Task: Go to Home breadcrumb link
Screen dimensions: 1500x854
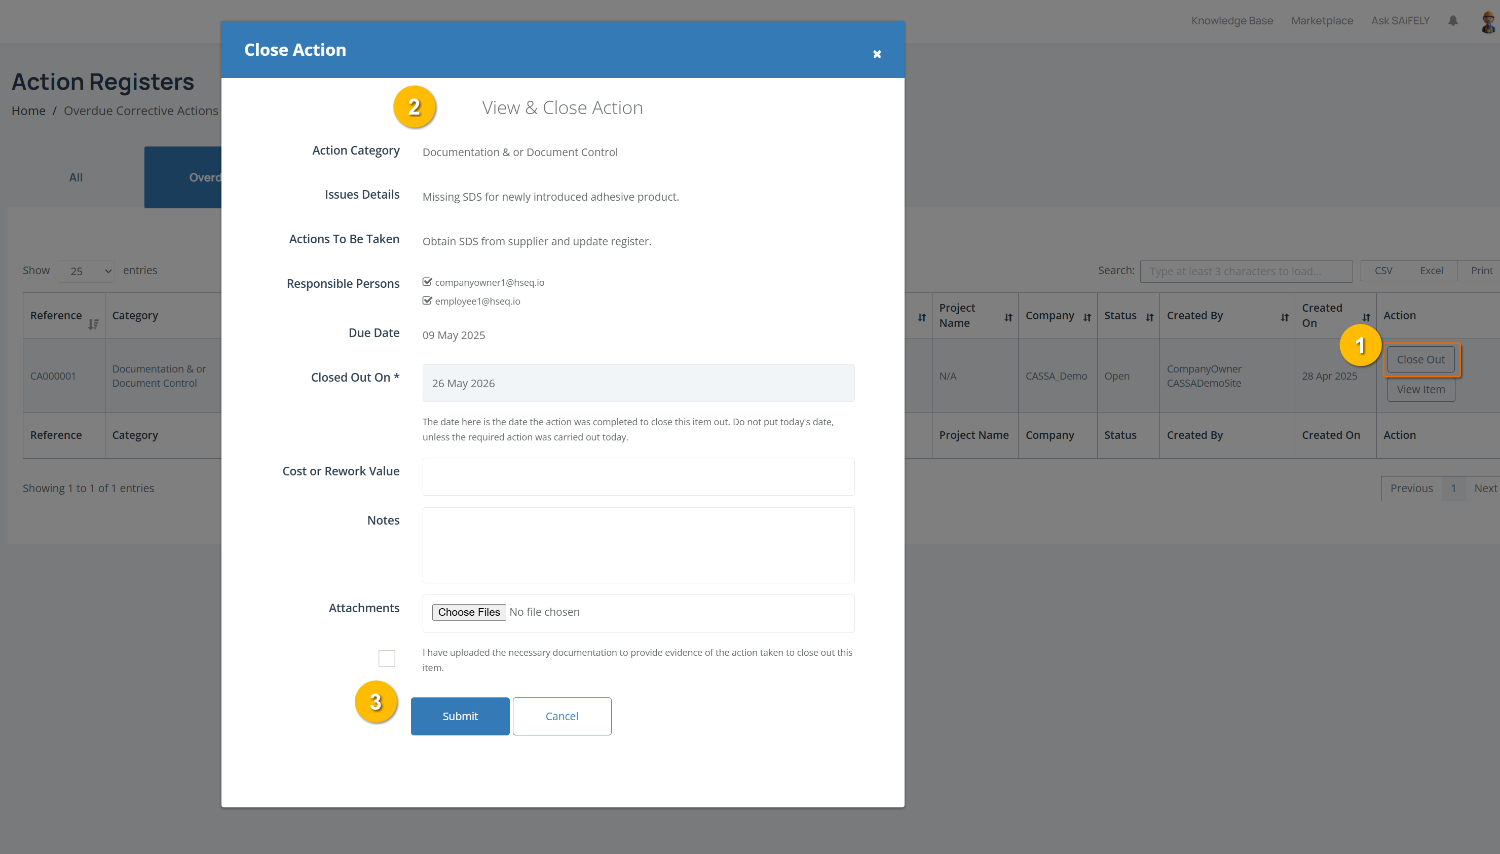Action: click(x=28, y=111)
